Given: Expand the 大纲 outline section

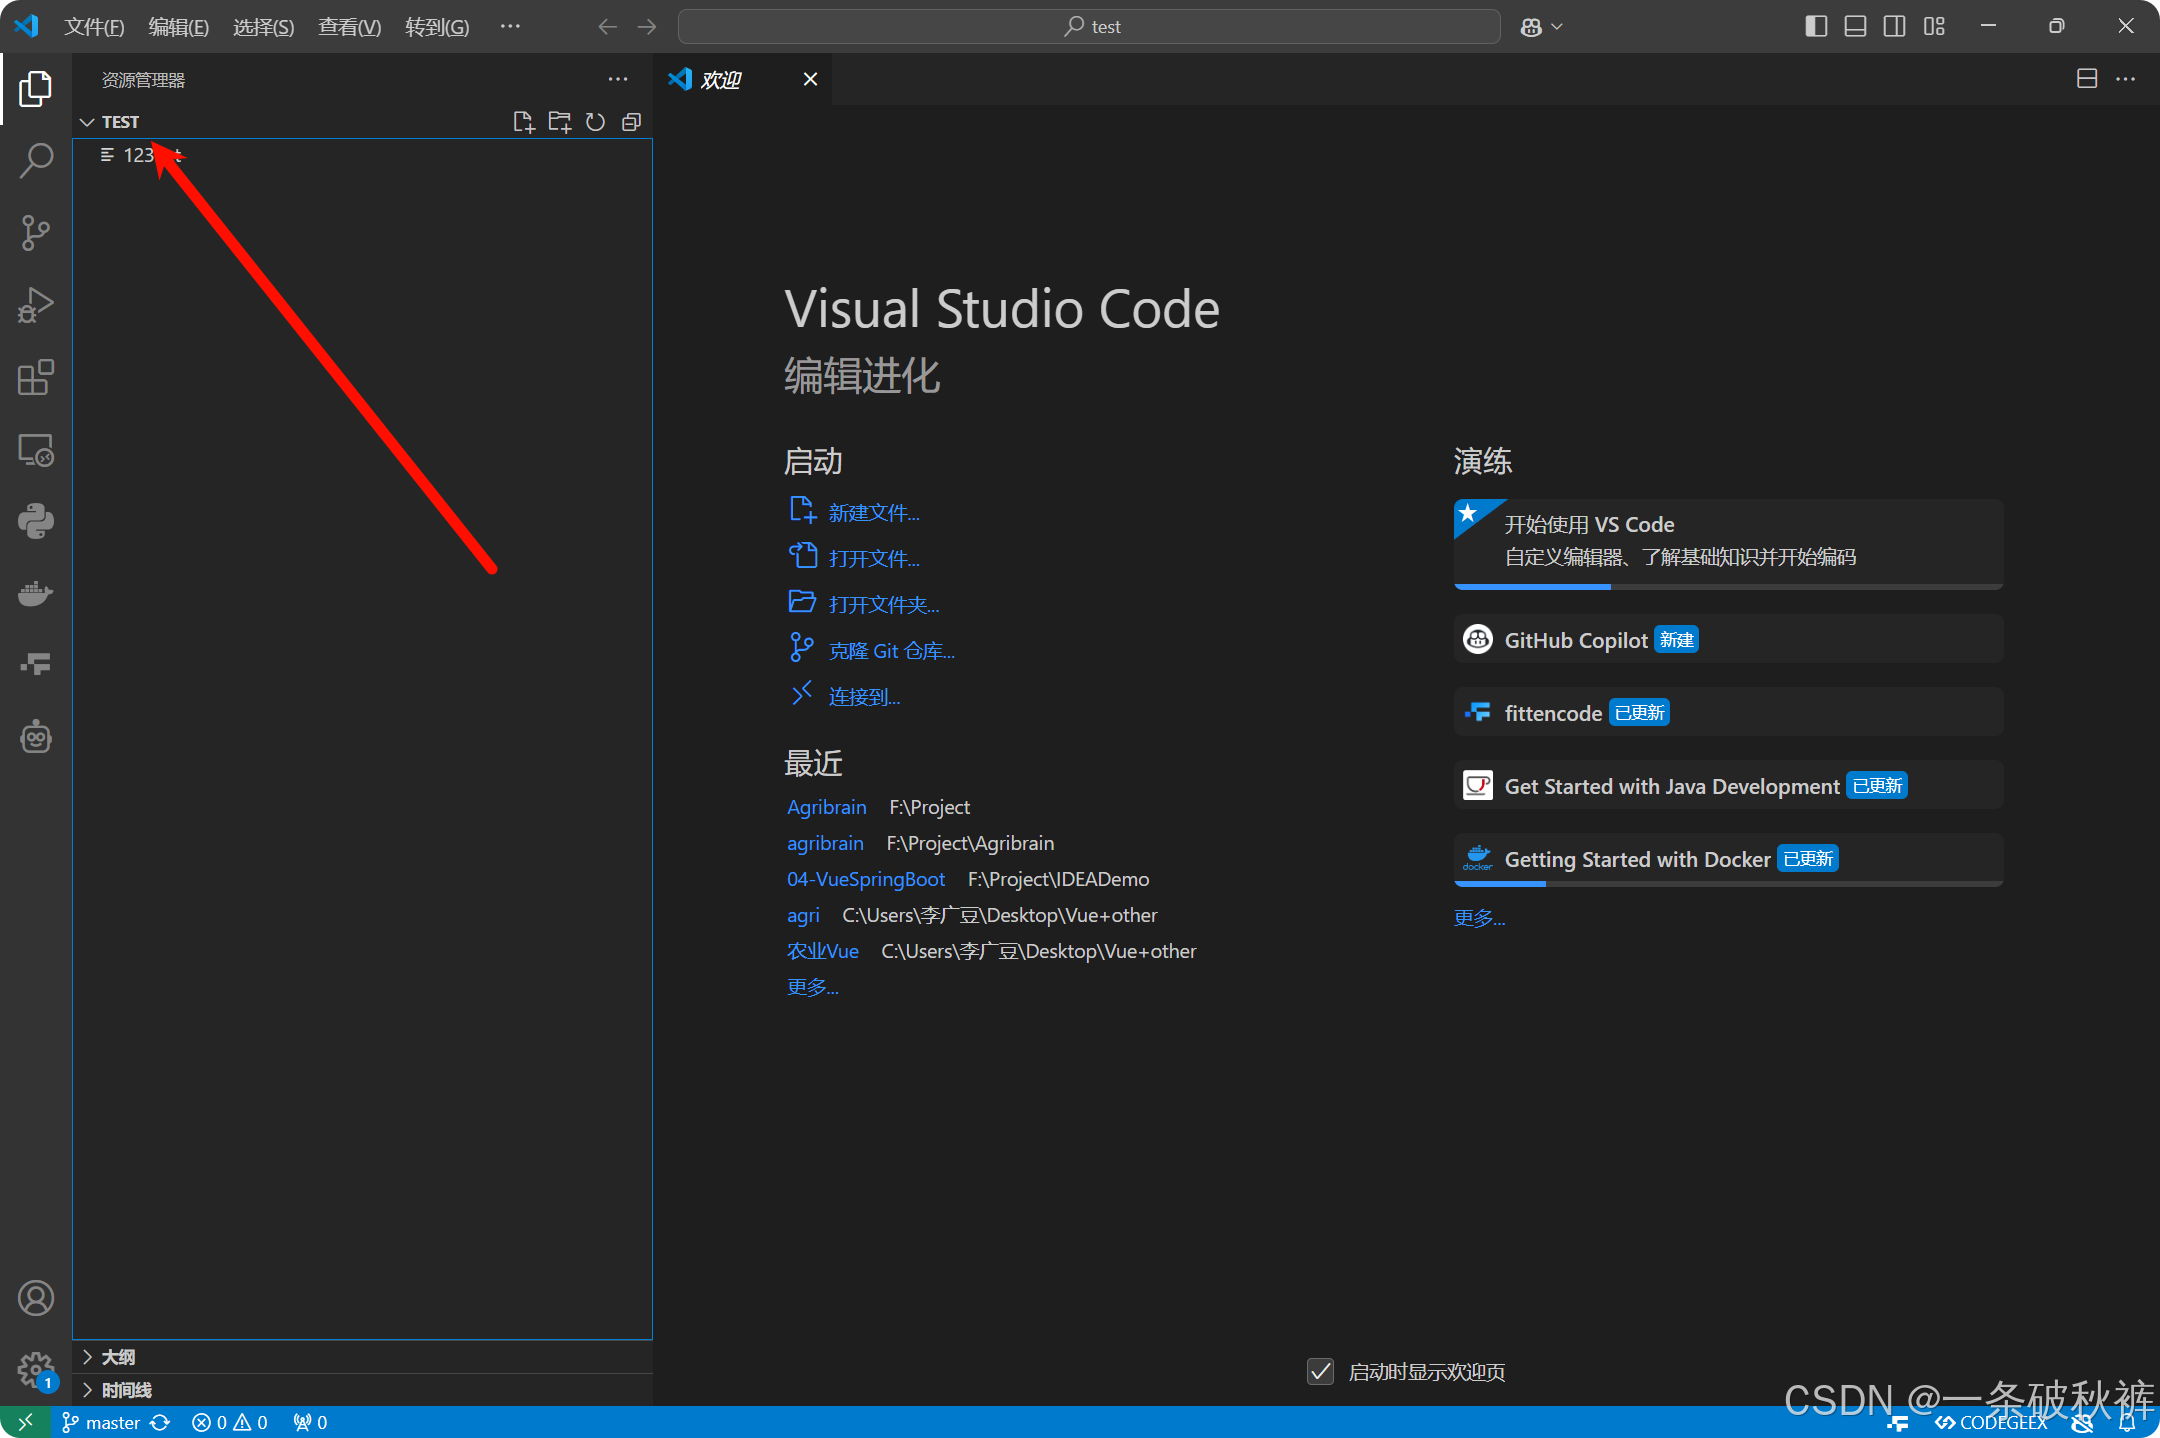Looking at the screenshot, I should tap(363, 1357).
